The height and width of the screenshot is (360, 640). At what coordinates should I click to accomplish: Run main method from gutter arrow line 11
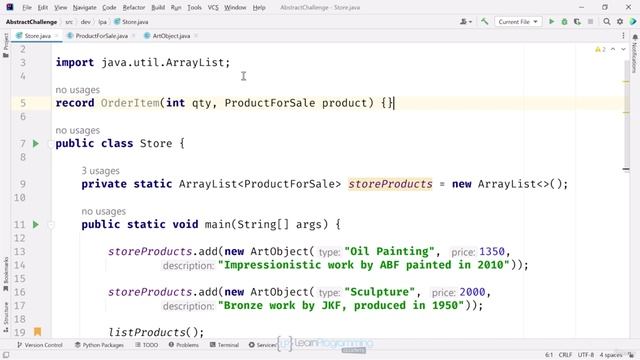point(36,224)
